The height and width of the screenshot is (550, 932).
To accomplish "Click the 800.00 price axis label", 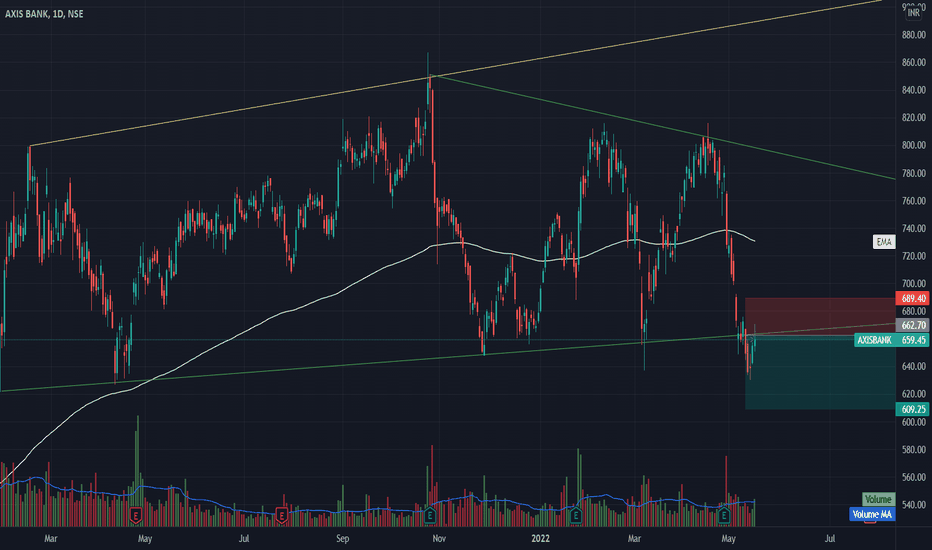I will (914, 145).
